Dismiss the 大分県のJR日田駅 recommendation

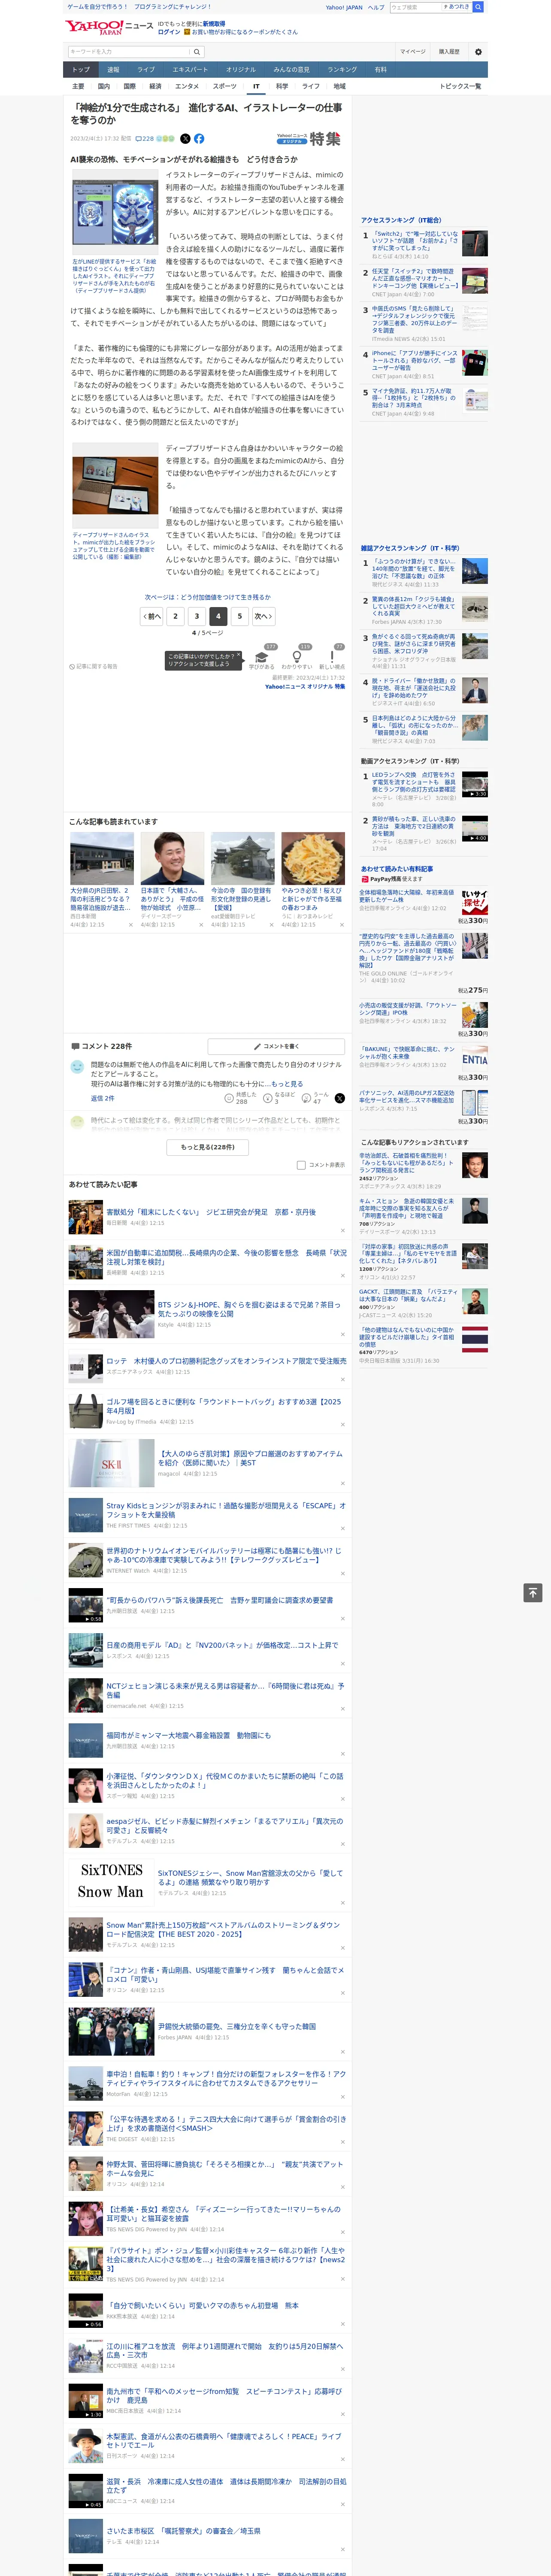coord(130,925)
